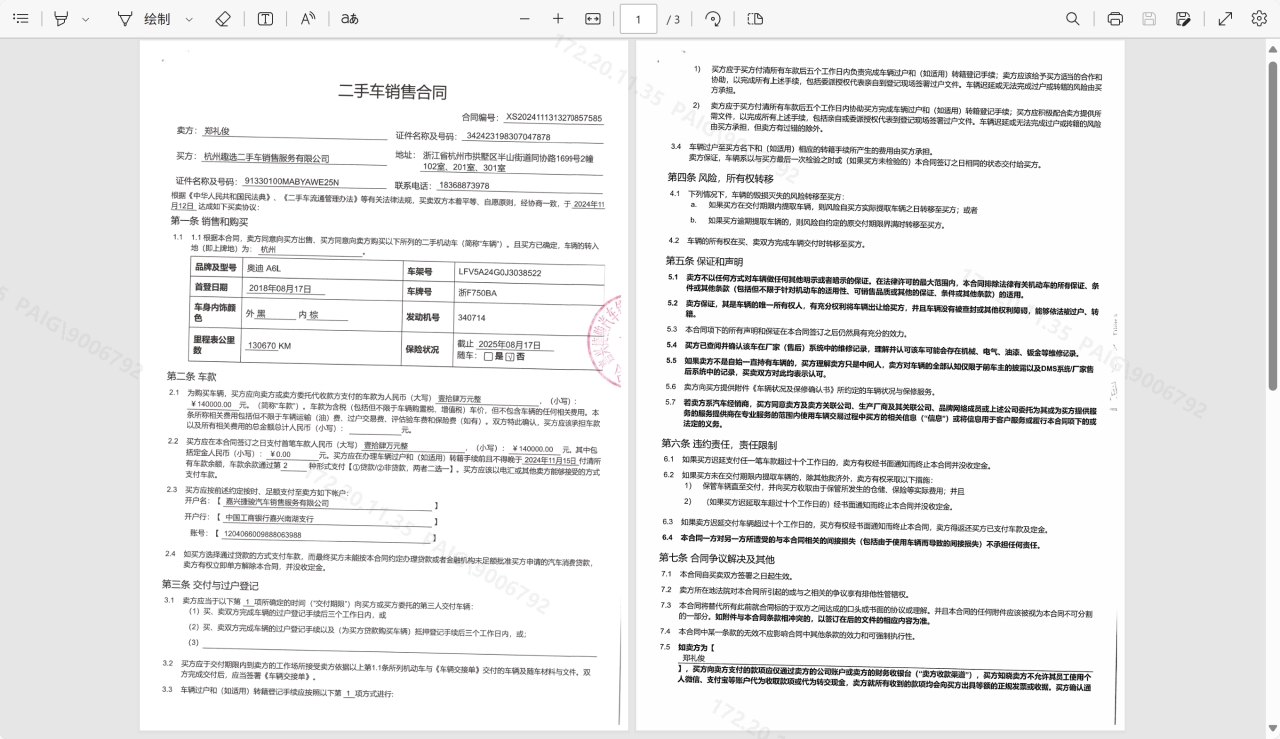Screen dimensions: 1280x739
Task: Click the heading 第二条 车款
Action: pyautogui.click(x=191, y=377)
